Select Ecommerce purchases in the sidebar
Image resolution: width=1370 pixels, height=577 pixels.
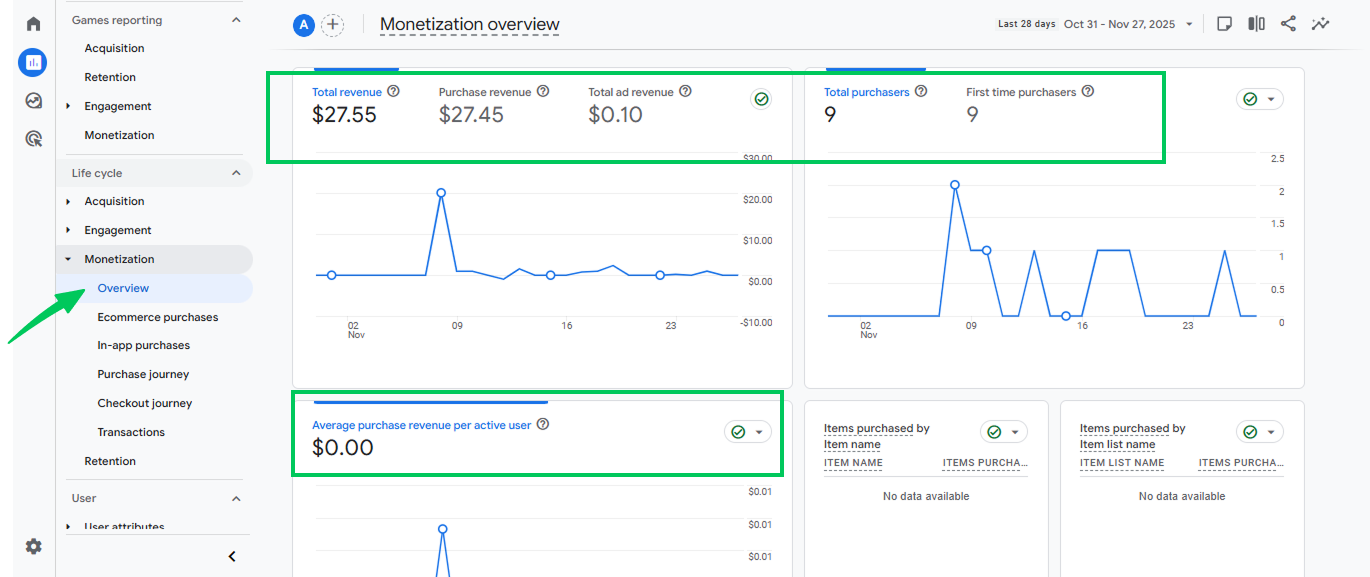click(x=157, y=317)
